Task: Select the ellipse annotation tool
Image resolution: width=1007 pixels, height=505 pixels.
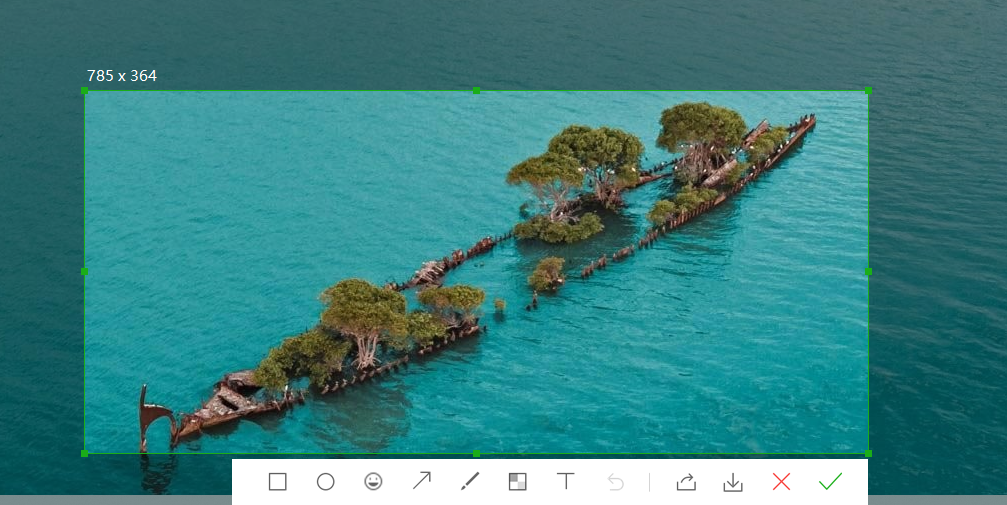Action: (x=326, y=482)
